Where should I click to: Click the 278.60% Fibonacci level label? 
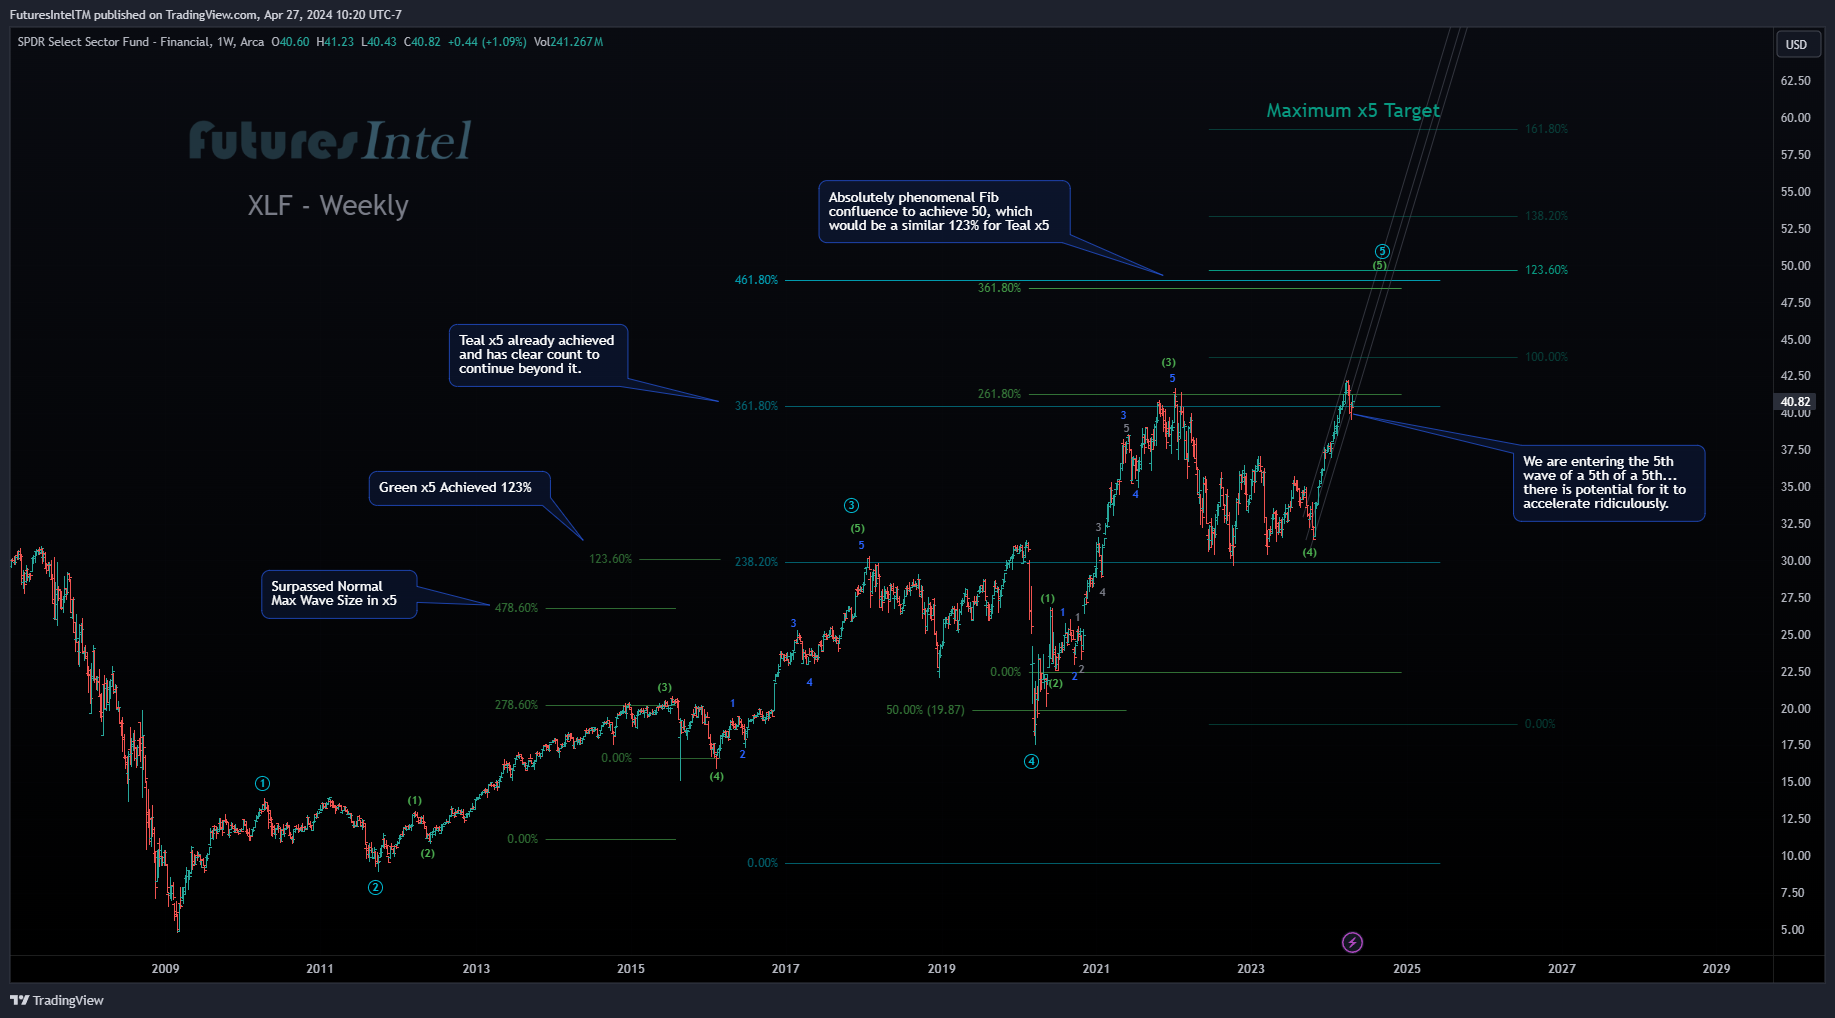516,705
